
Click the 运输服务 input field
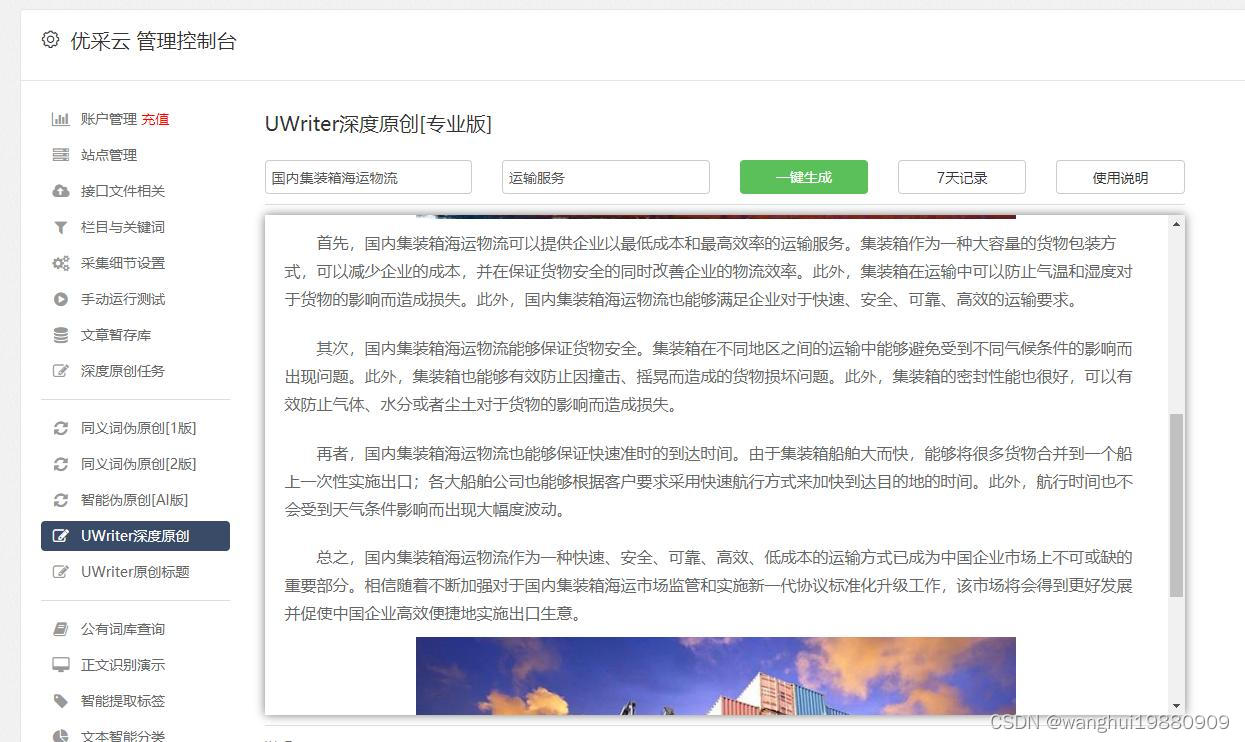604,177
